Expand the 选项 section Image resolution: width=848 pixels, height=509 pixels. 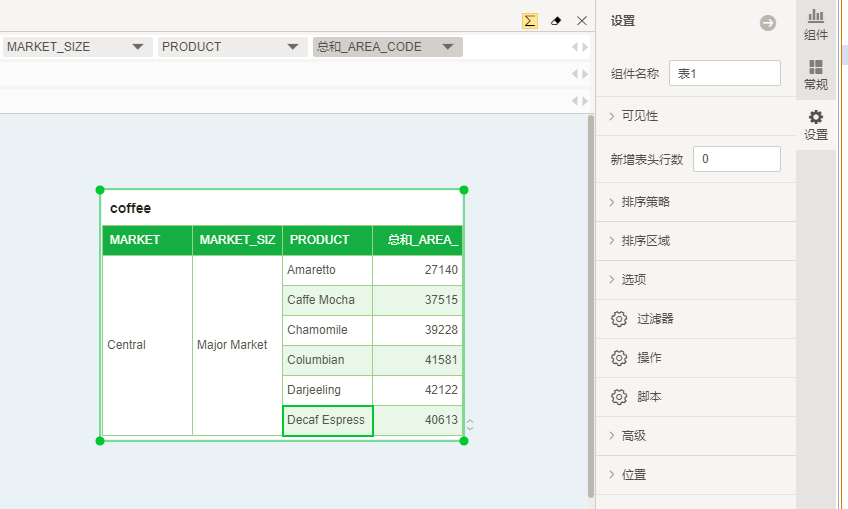point(633,280)
